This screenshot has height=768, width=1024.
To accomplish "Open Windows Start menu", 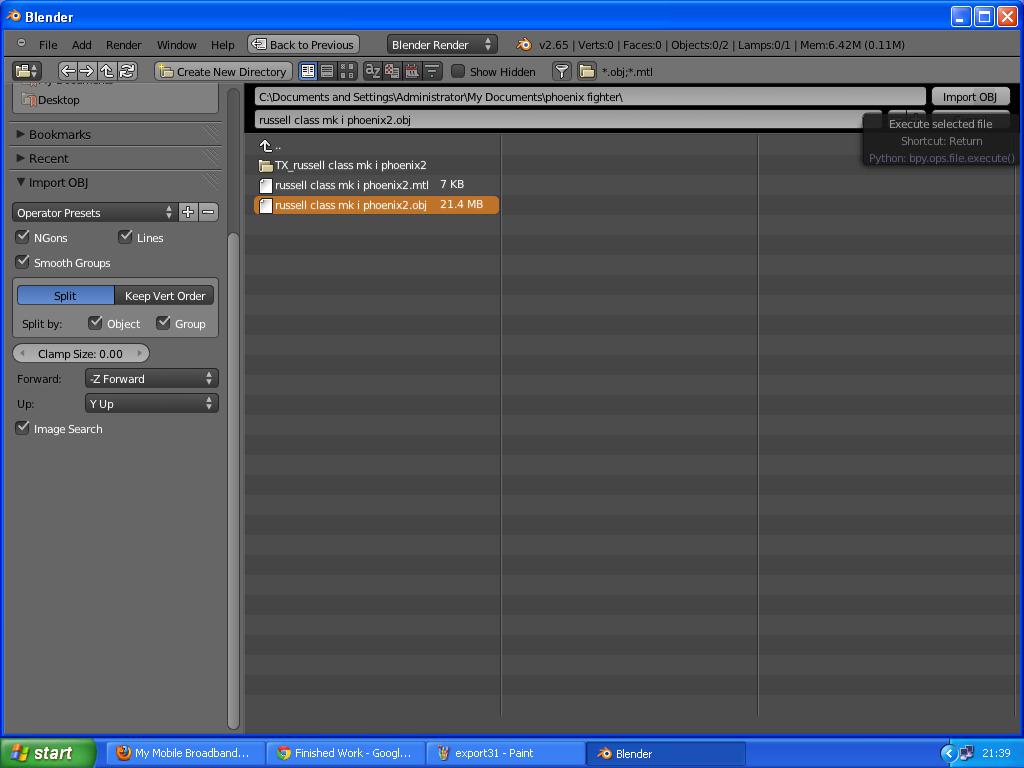I will point(48,753).
